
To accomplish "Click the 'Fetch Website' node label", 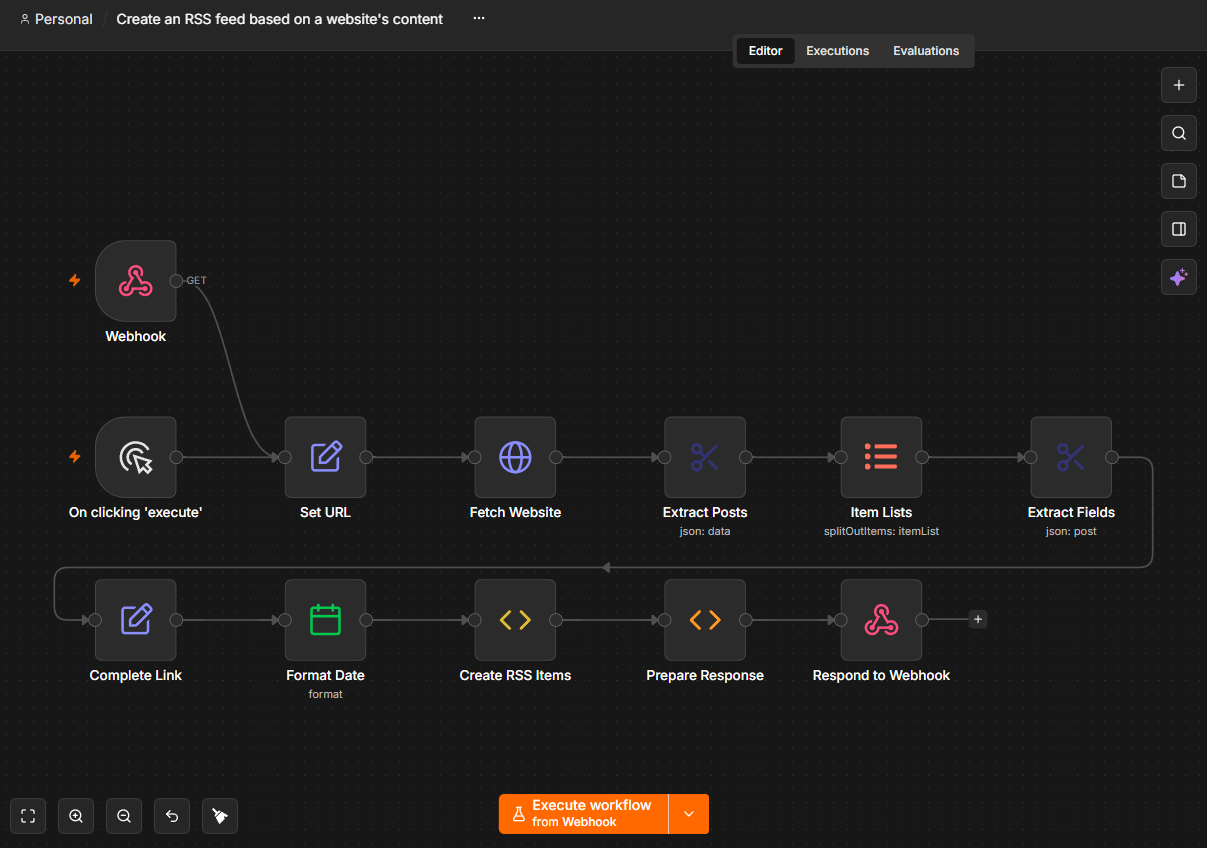I will point(515,512).
